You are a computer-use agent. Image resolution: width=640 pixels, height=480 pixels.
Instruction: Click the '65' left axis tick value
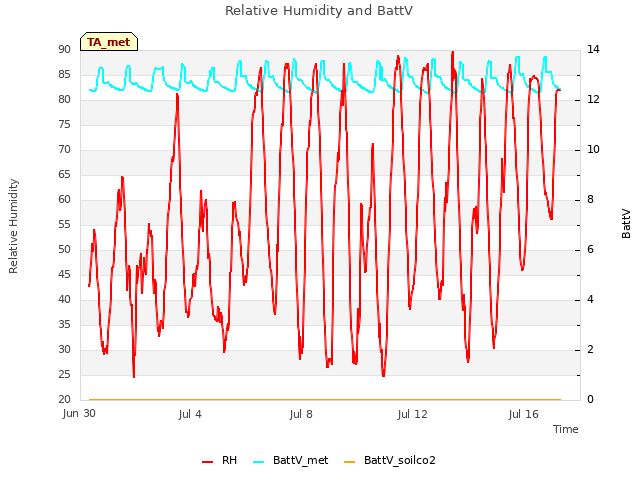tap(64, 175)
